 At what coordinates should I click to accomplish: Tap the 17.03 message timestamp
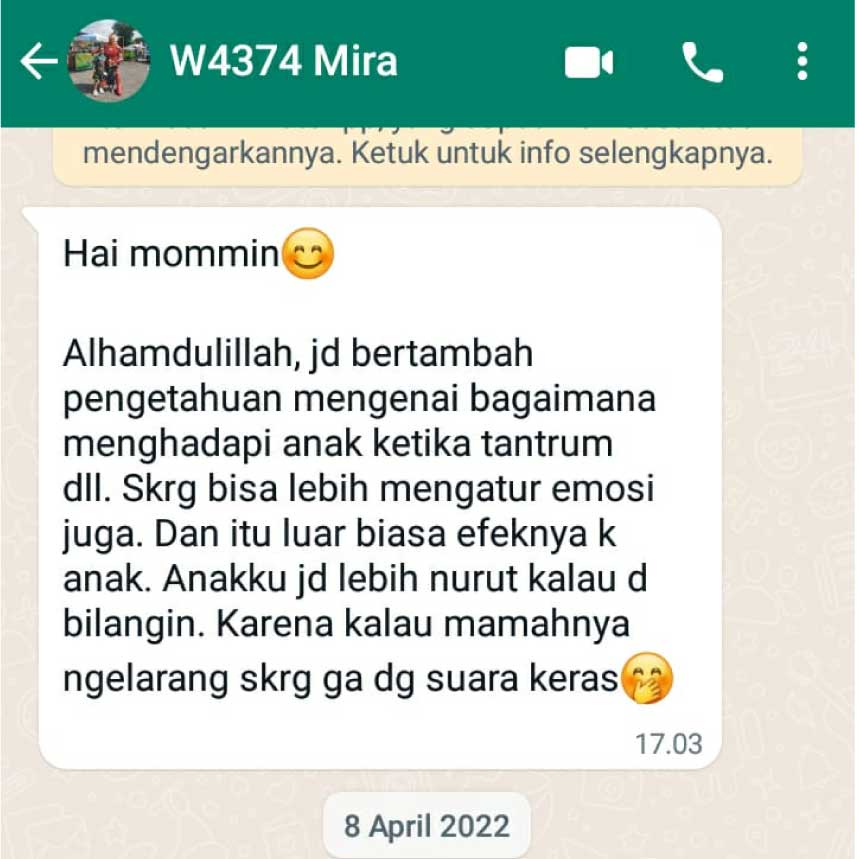click(x=668, y=744)
